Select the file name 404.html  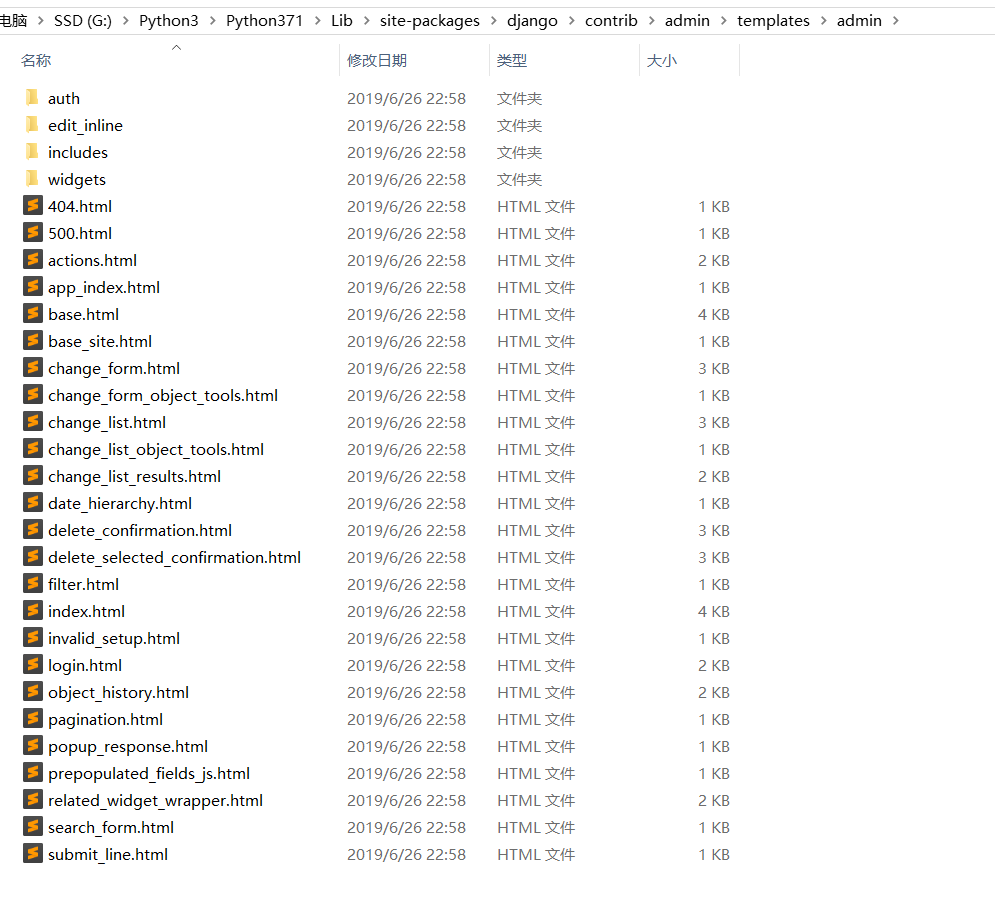coord(79,207)
